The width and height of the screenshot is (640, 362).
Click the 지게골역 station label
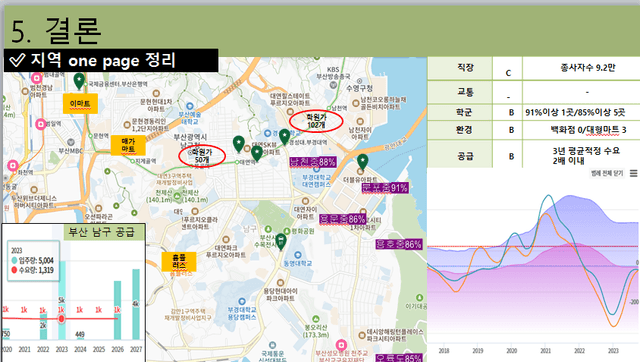(146, 161)
